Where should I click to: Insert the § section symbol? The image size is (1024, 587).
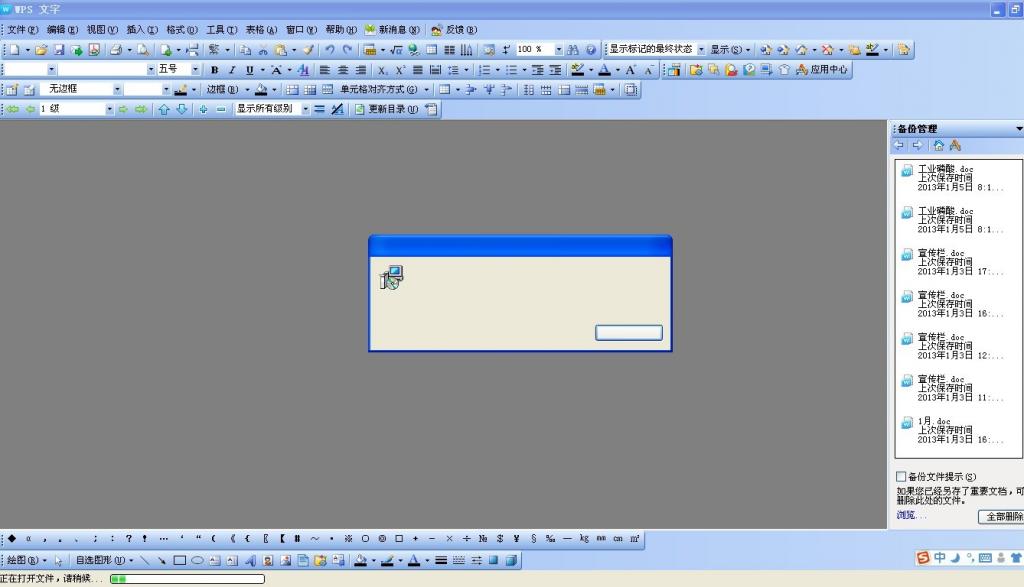click(534, 539)
